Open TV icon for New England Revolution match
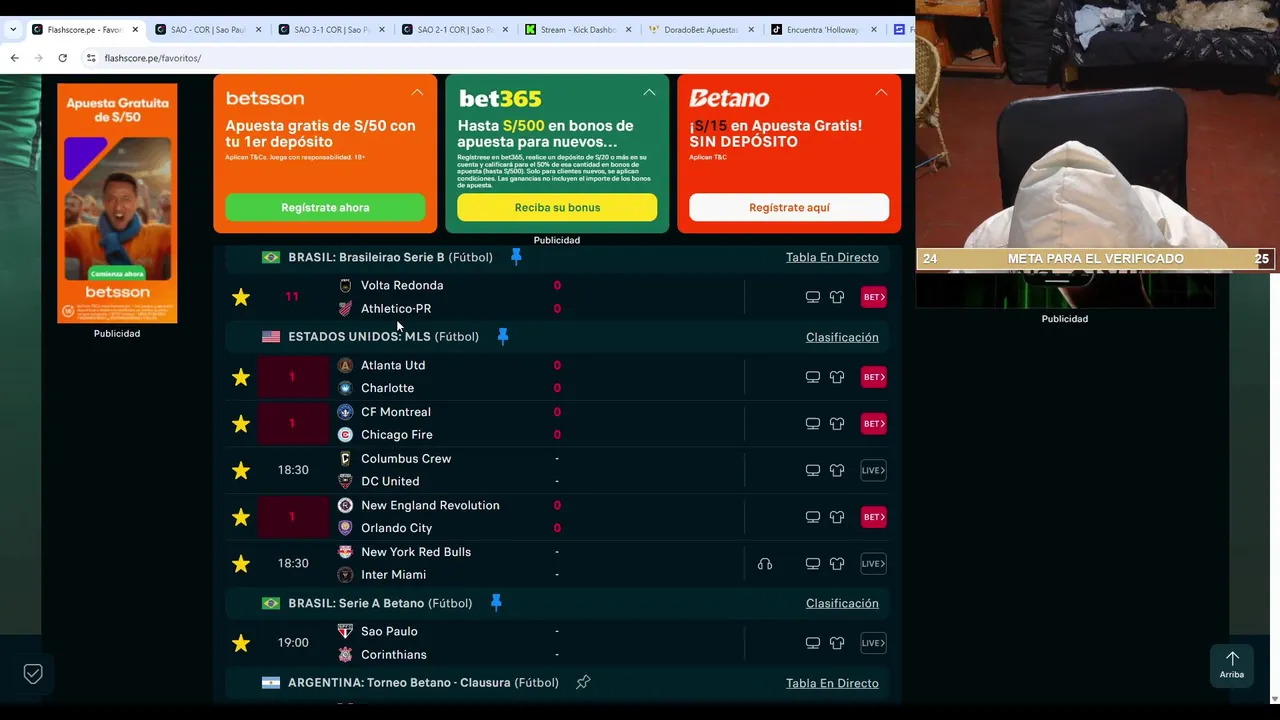This screenshot has height=720, width=1280. pyautogui.click(x=813, y=517)
